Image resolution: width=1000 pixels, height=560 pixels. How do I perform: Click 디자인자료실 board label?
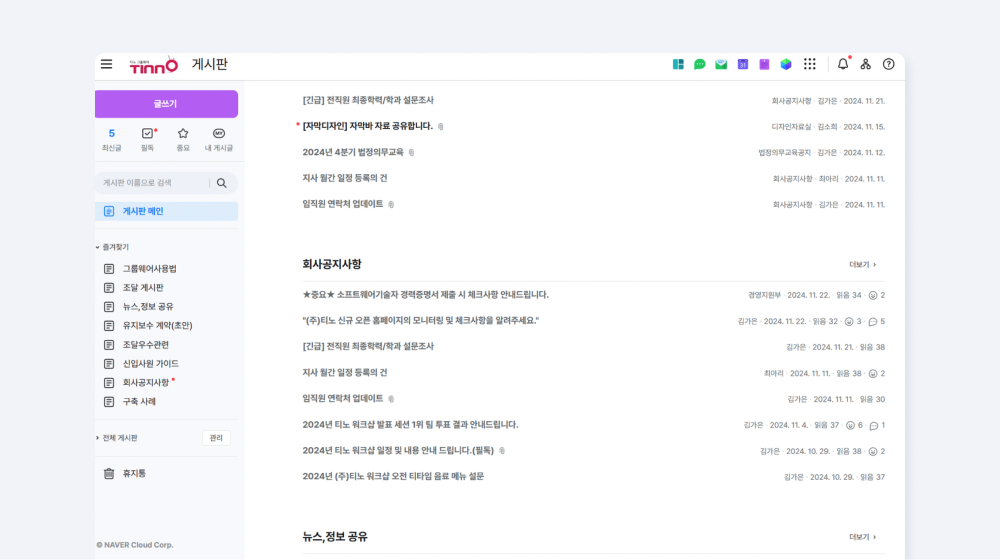(791, 127)
